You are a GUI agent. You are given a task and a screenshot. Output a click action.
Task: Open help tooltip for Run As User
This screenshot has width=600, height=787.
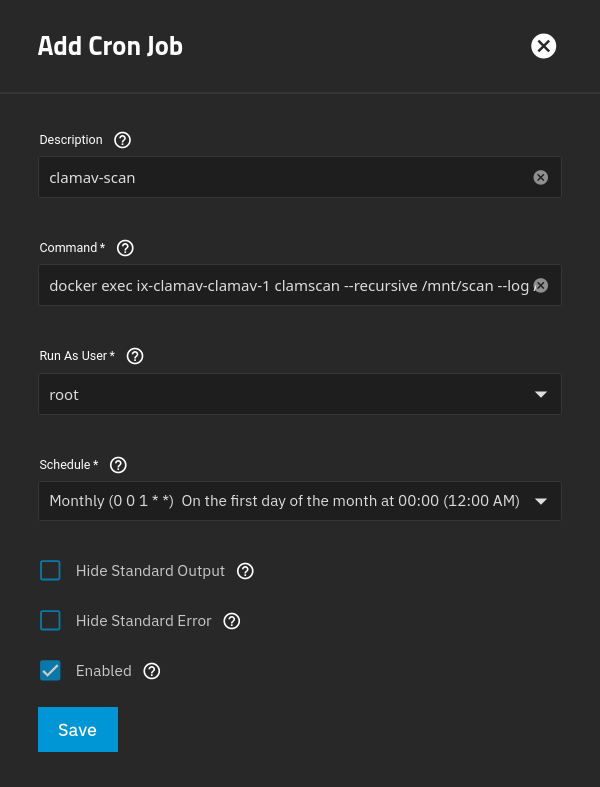(x=135, y=356)
